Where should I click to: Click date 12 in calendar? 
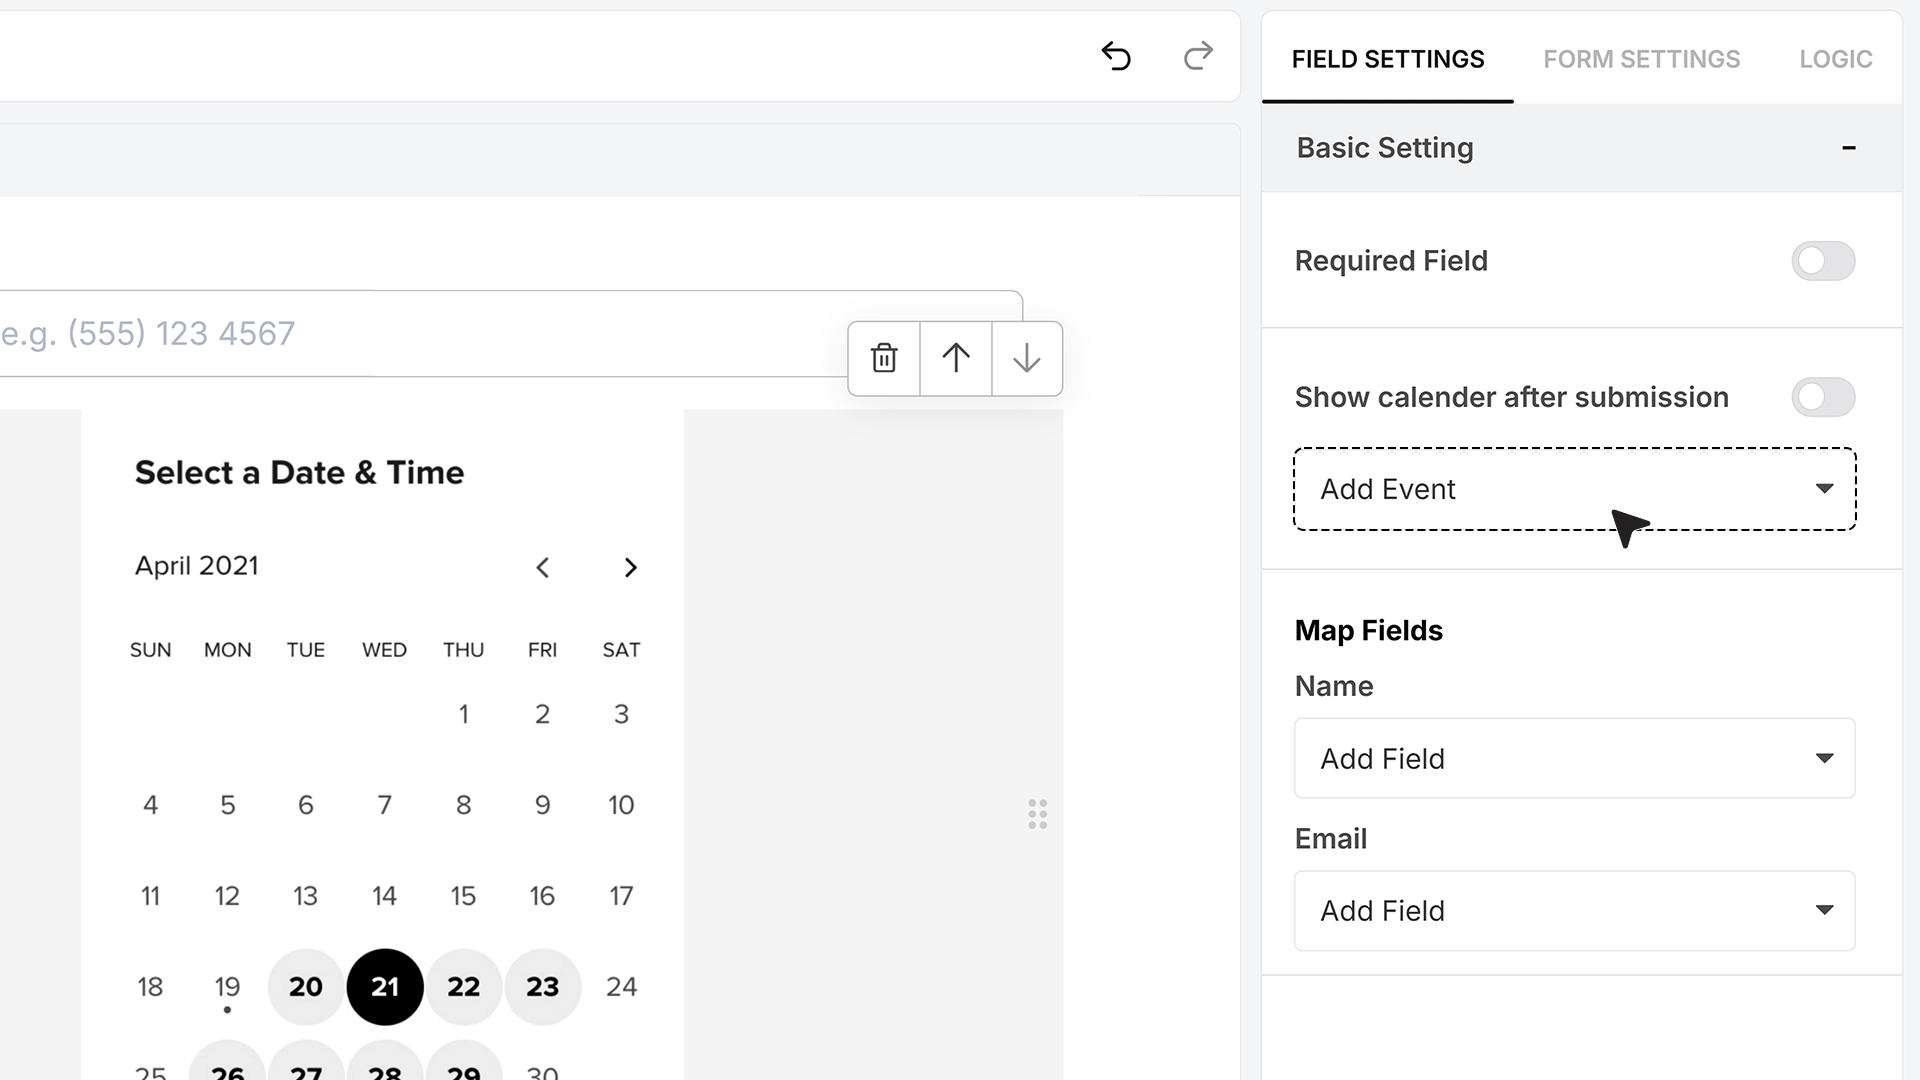(x=228, y=896)
